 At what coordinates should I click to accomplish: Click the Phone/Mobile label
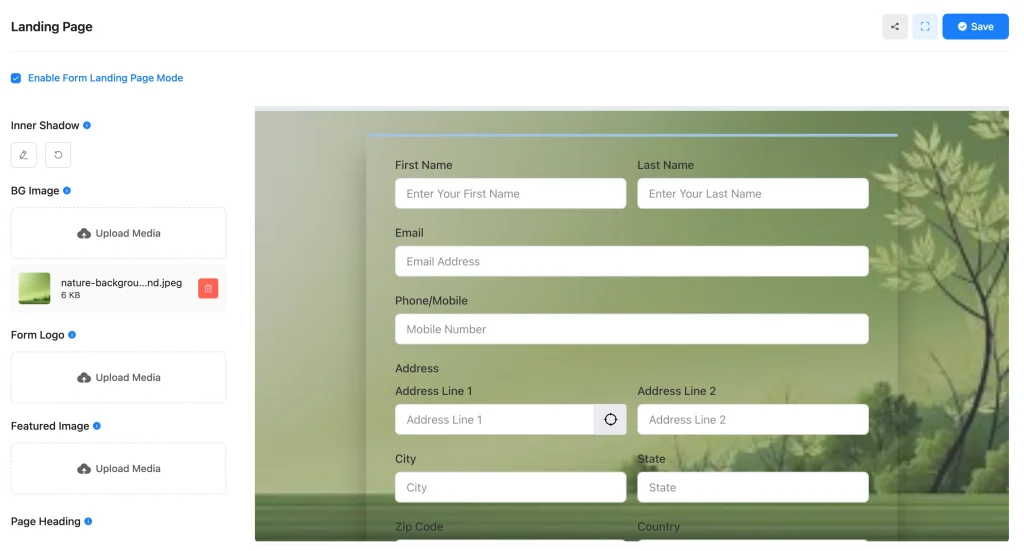(x=431, y=301)
